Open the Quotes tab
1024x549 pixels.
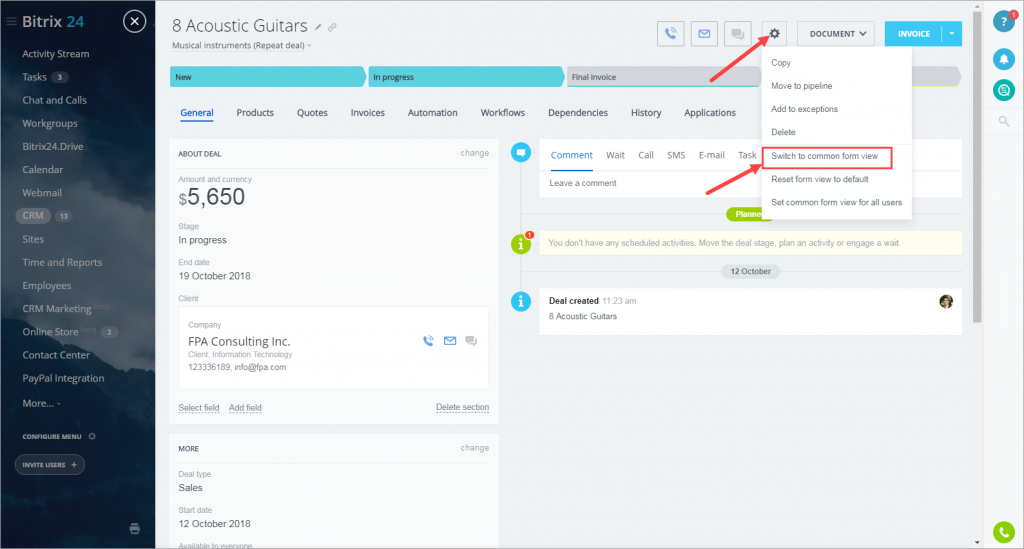[312, 113]
